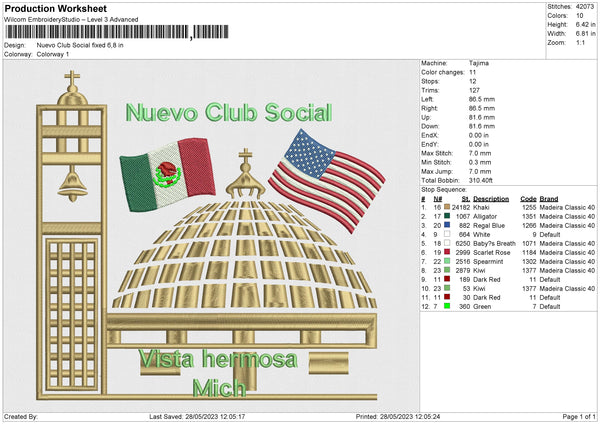The image size is (600, 424).
Task: Click the Kiwi swatch in row 8
Action: [447, 270]
